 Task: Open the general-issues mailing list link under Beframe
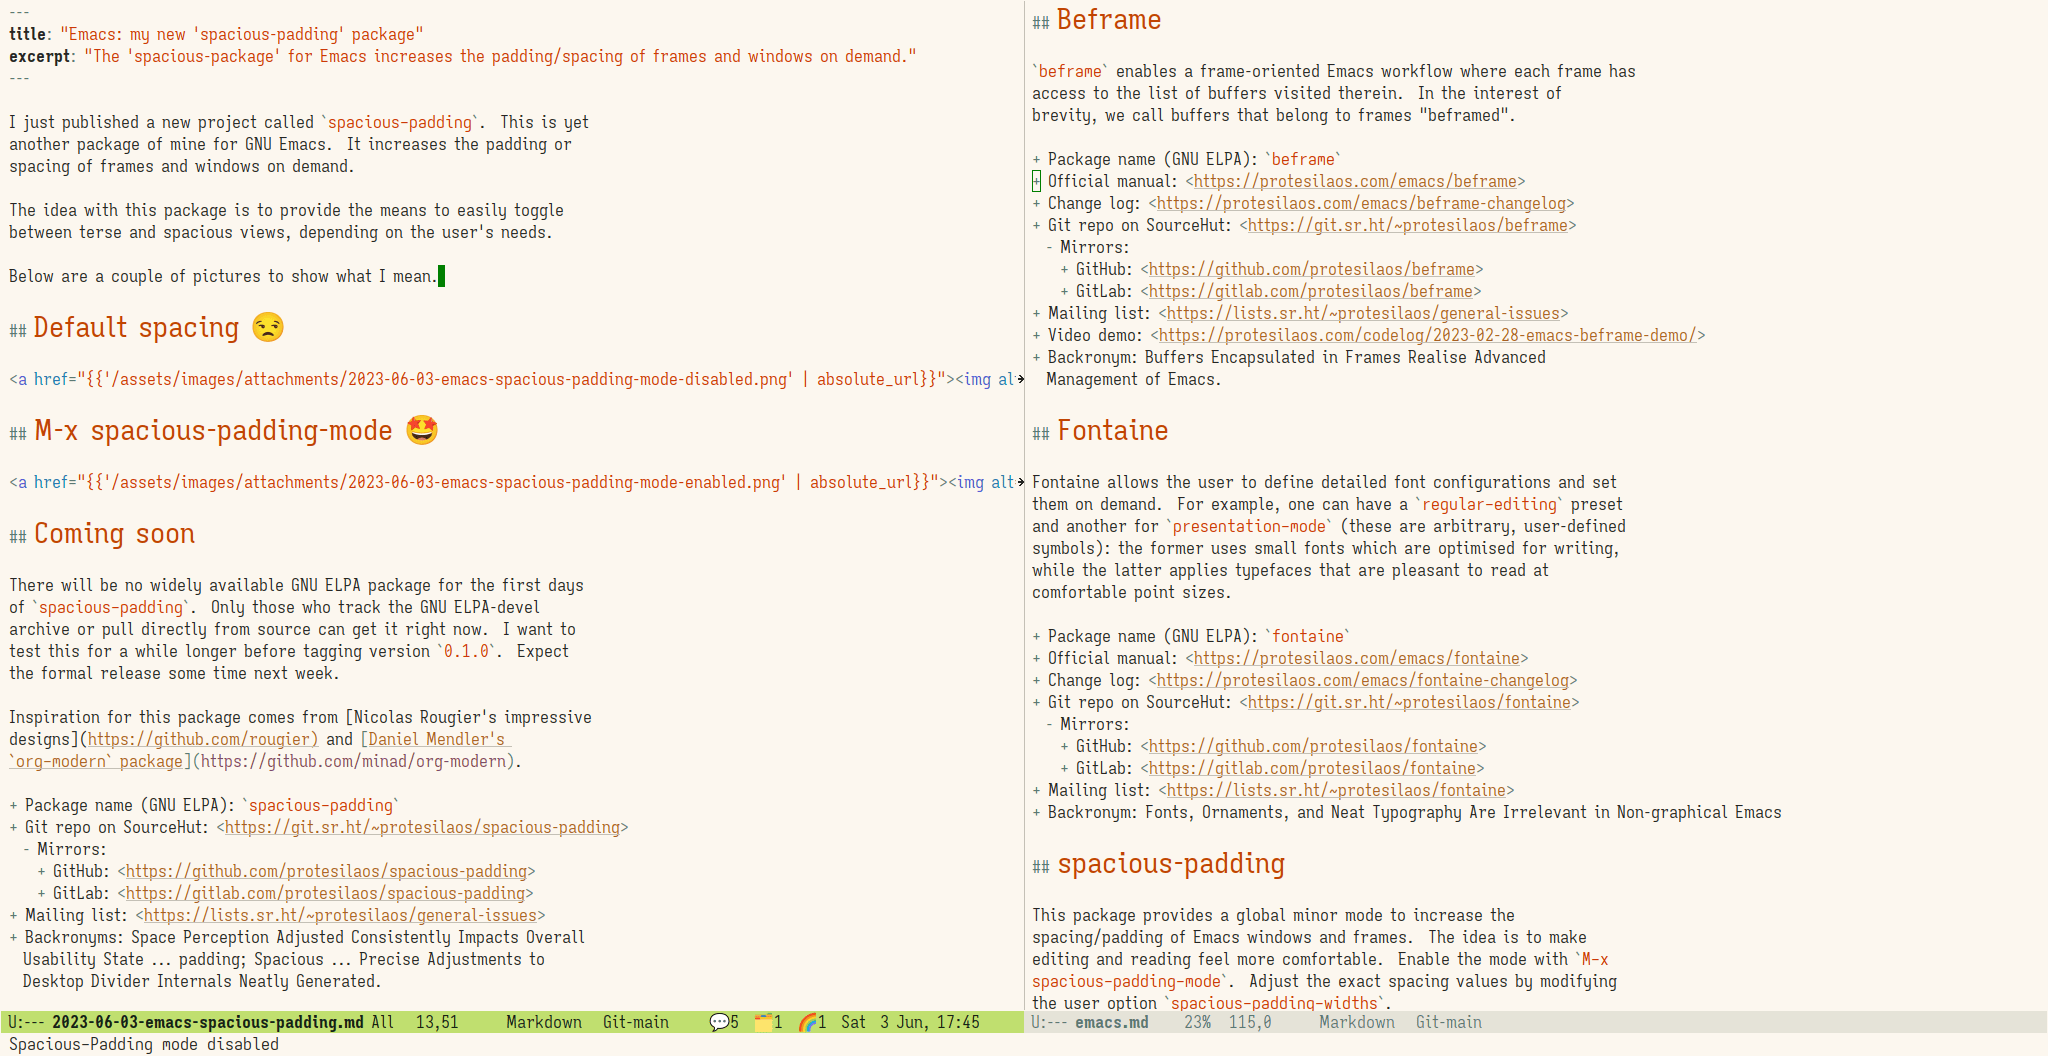click(x=1363, y=313)
